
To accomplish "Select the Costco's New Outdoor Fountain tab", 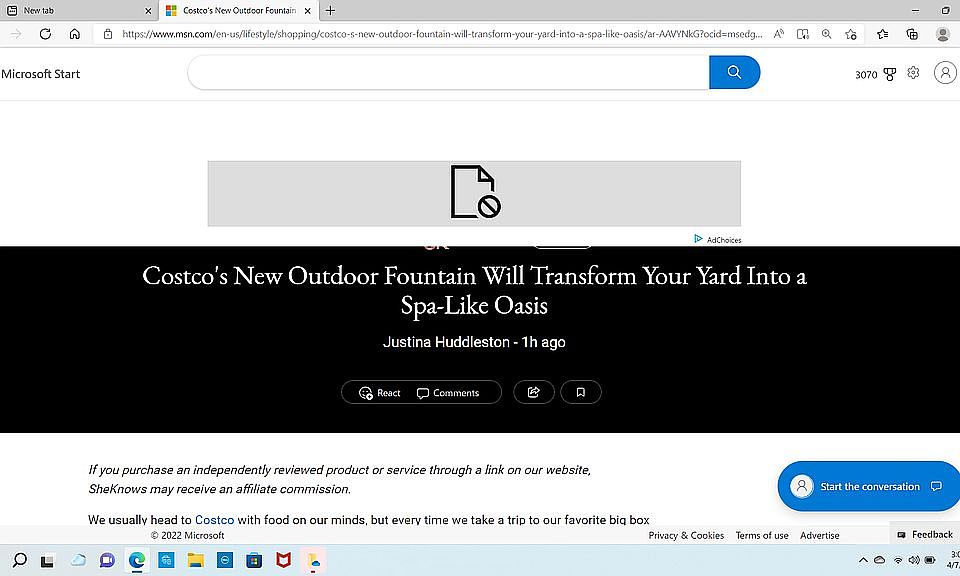I will (239, 10).
